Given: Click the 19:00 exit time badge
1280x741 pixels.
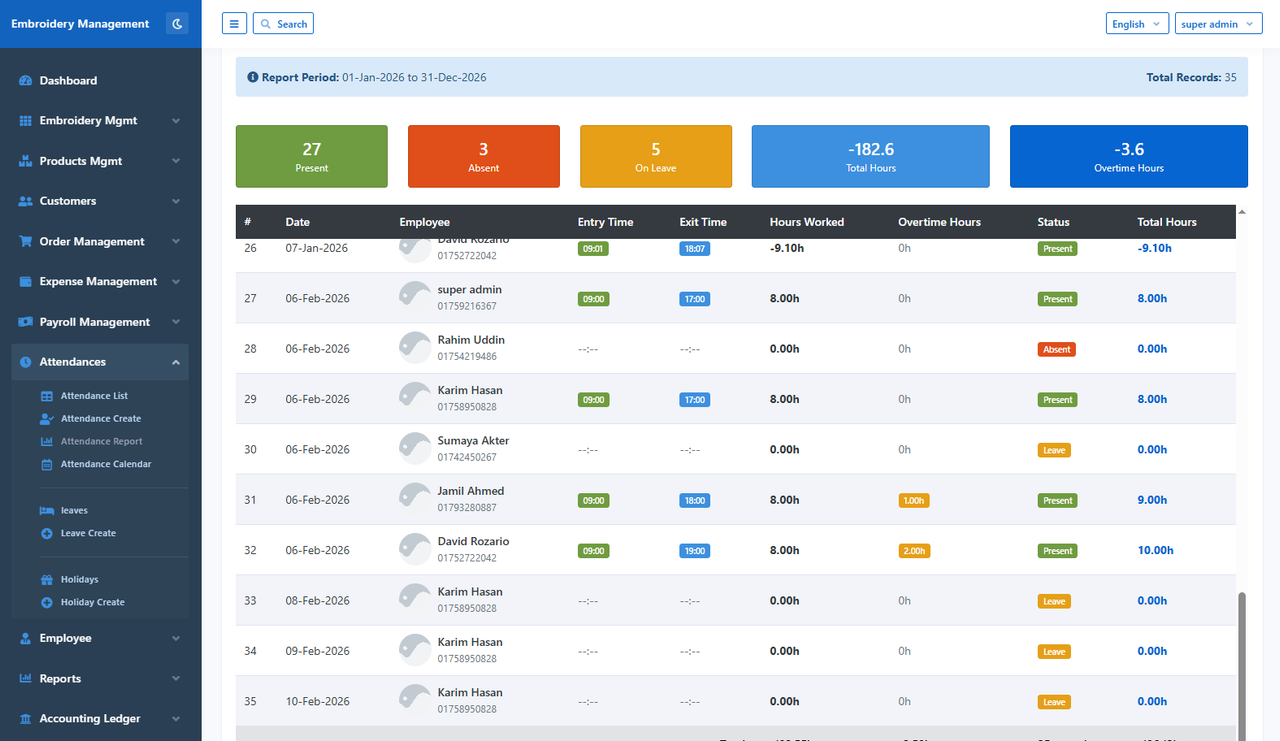Looking at the screenshot, I should click(695, 551).
